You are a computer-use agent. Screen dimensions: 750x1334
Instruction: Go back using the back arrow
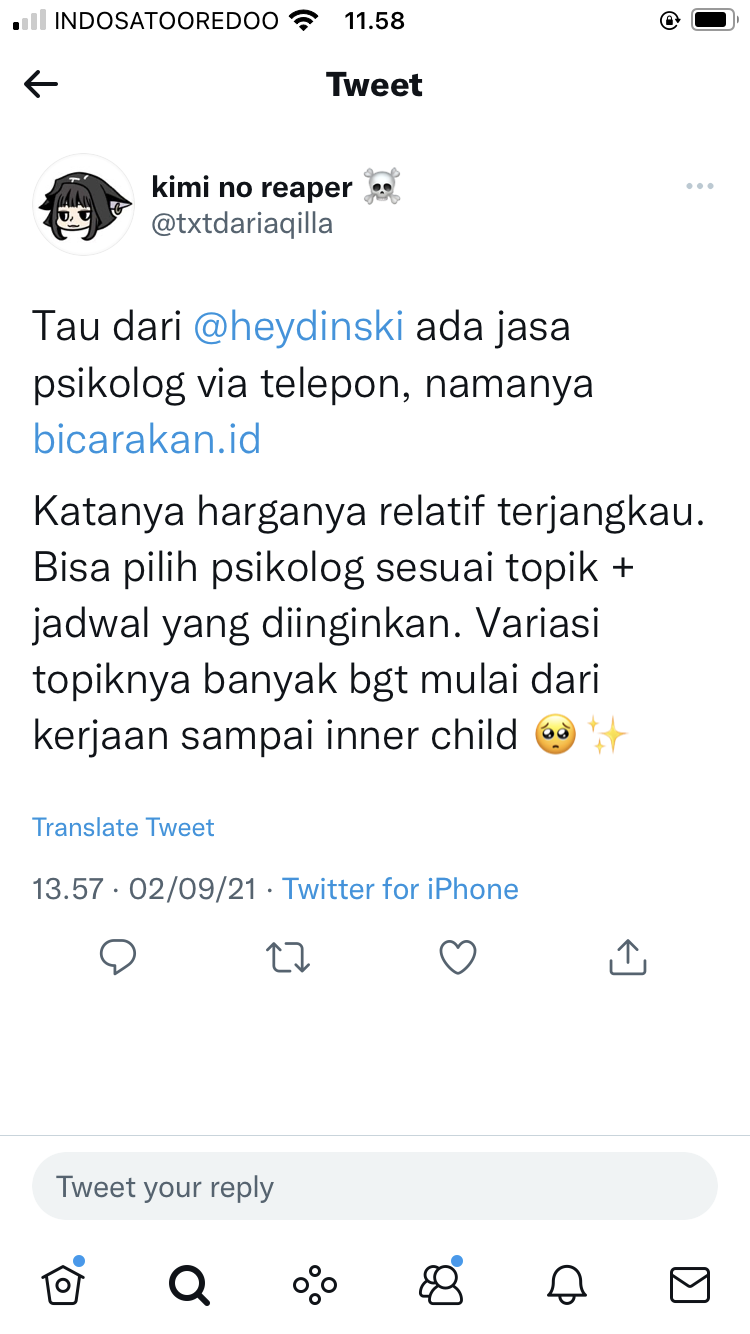pyautogui.click(x=41, y=85)
